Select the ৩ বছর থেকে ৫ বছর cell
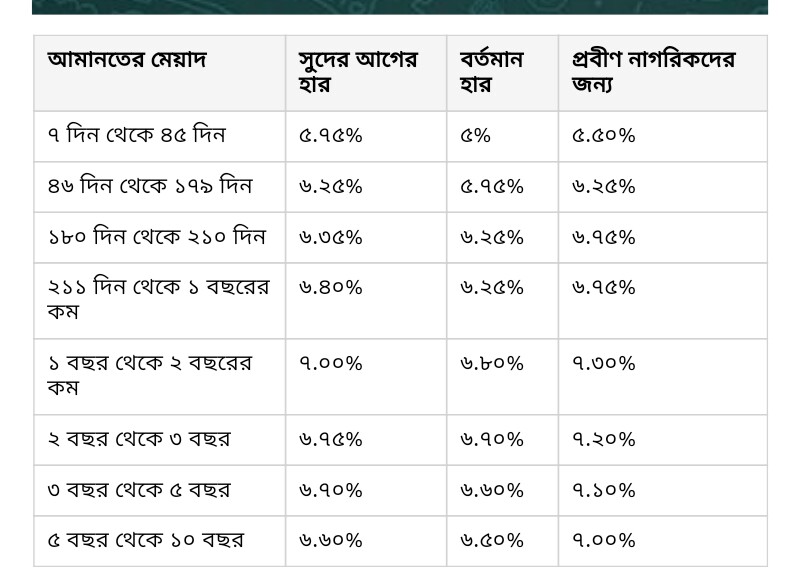The image size is (800, 571). (x=160, y=490)
